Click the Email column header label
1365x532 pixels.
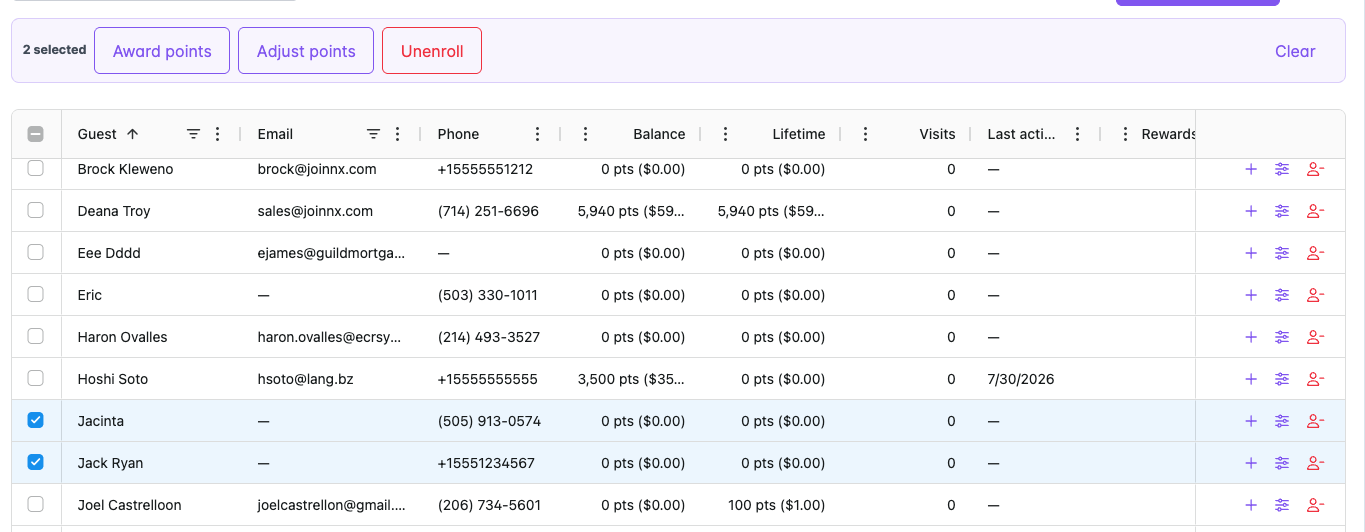[x=275, y=134]
